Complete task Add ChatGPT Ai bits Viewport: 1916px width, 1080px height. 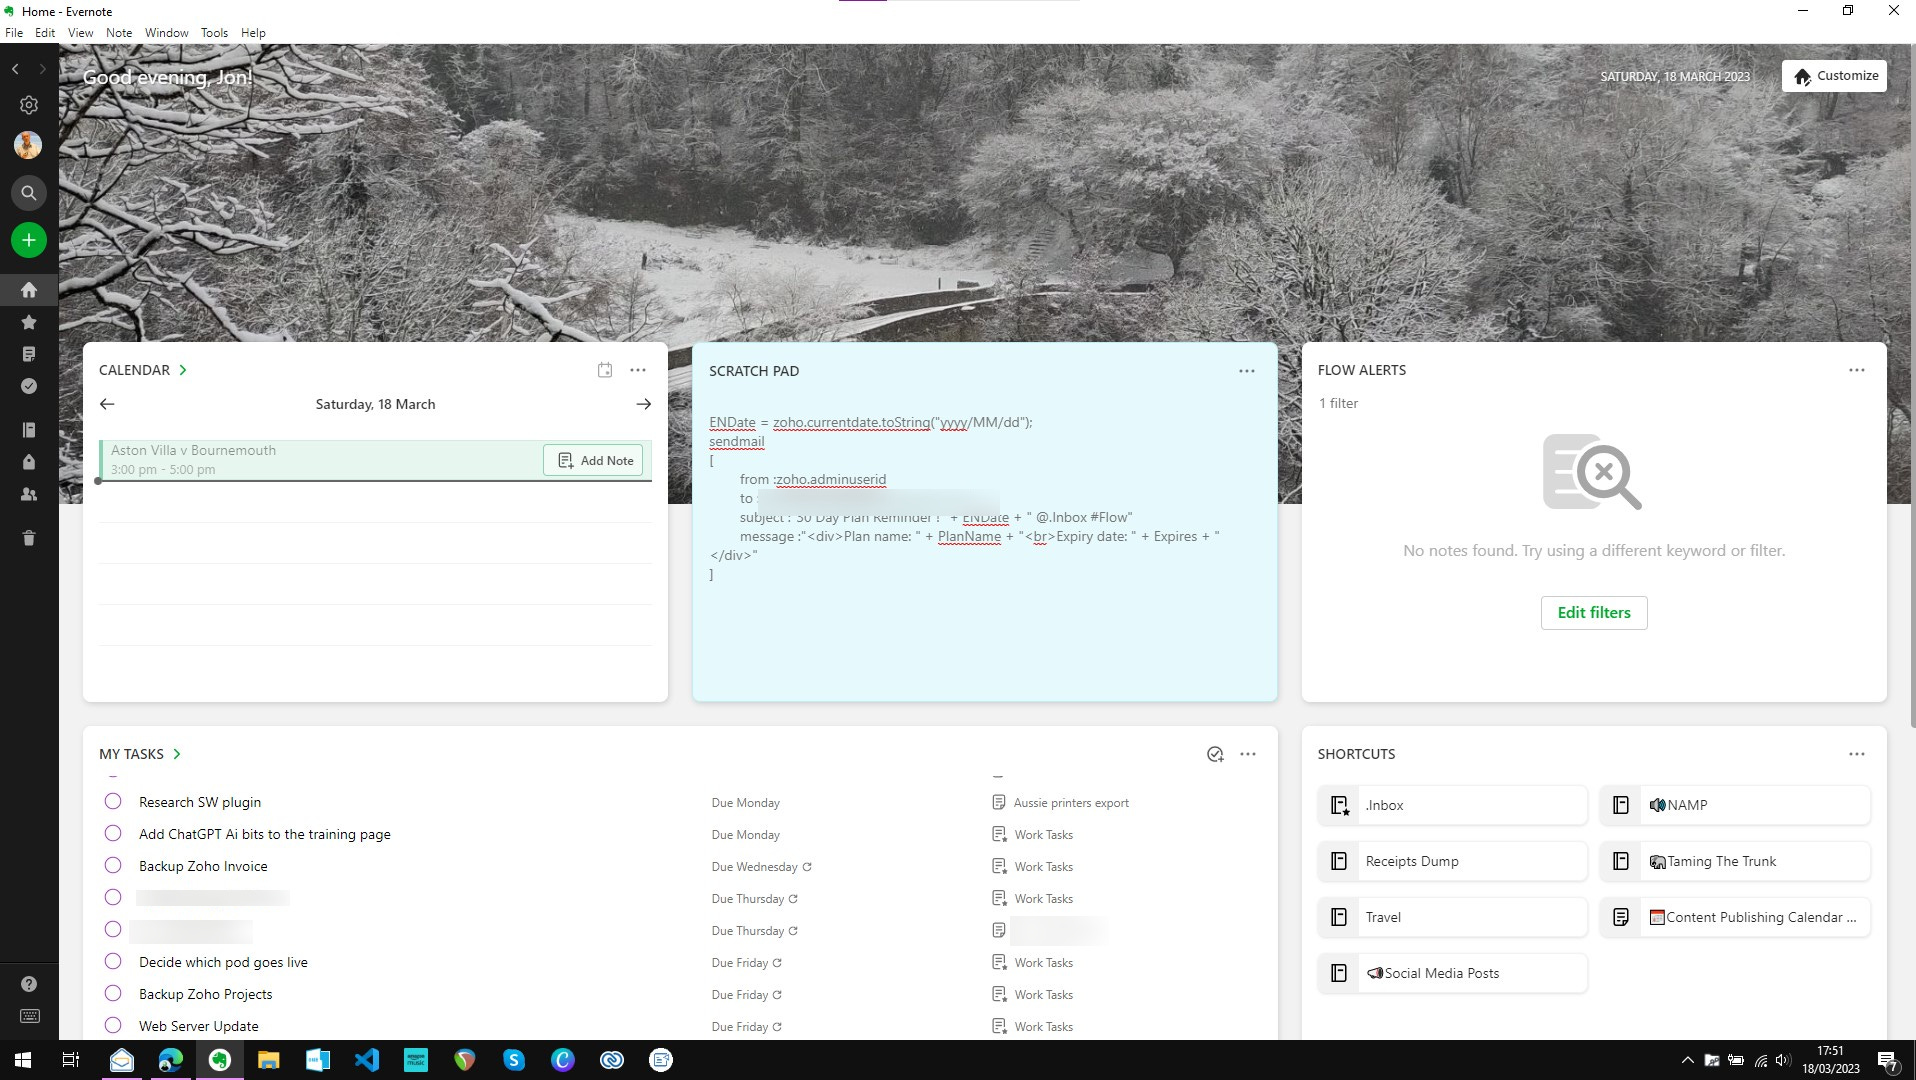coord(113,833)
